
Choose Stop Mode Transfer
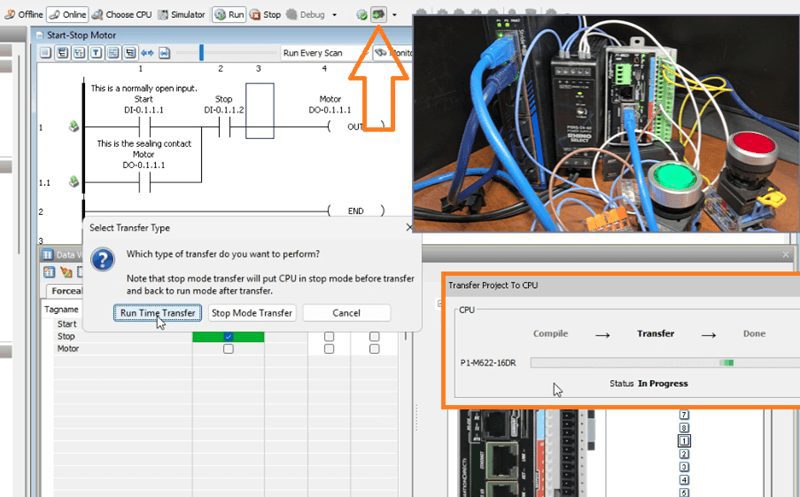coord(251,313)
